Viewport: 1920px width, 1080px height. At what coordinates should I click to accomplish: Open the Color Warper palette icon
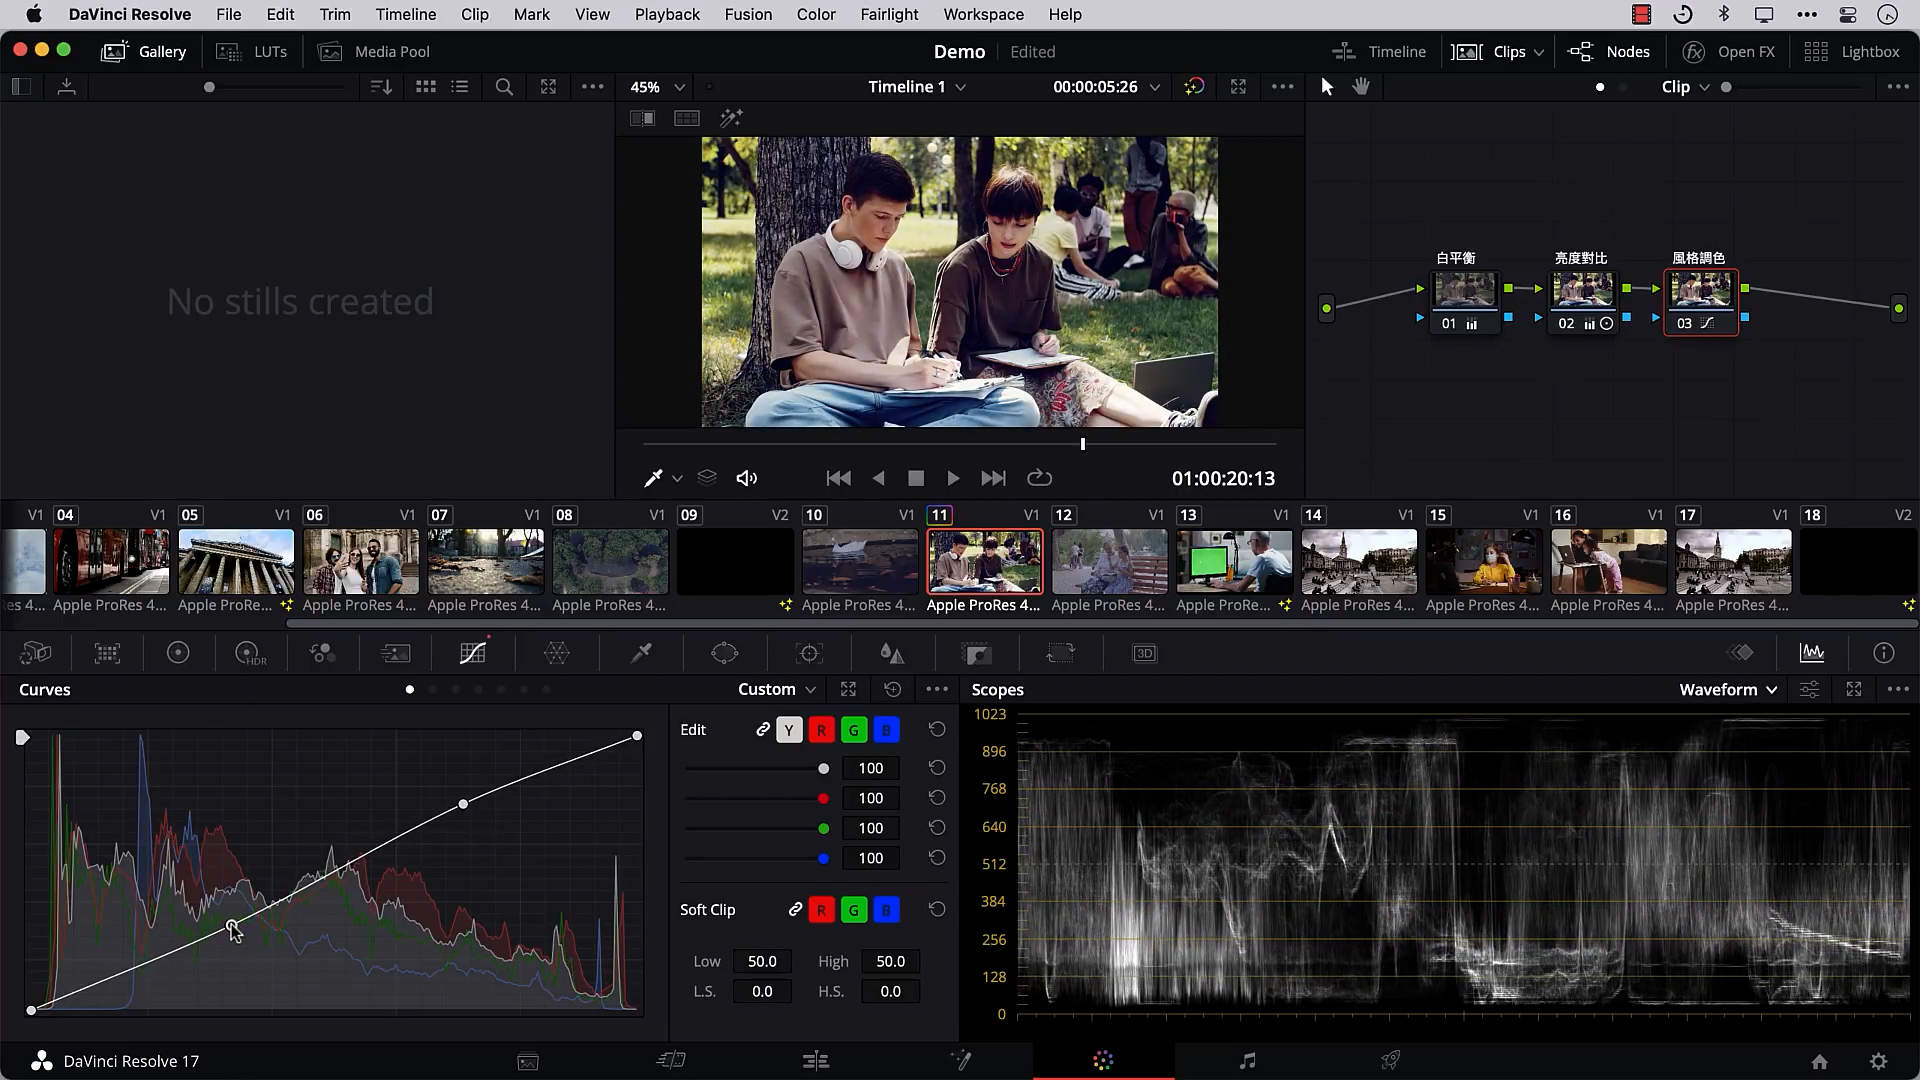[x=557, y=653]
